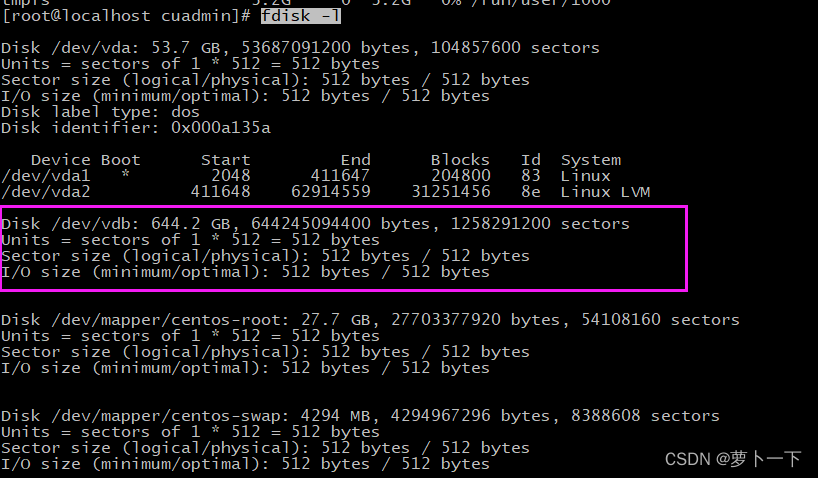
Task: Click the "Start" column header
Action: tap(226, 160)
